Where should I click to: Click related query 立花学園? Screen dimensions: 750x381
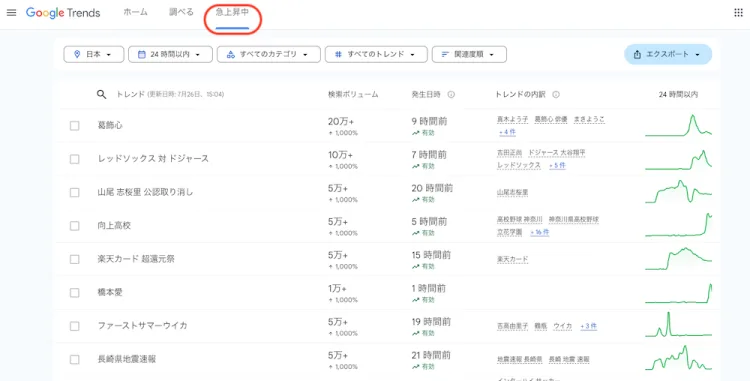(x=509, y=232)
